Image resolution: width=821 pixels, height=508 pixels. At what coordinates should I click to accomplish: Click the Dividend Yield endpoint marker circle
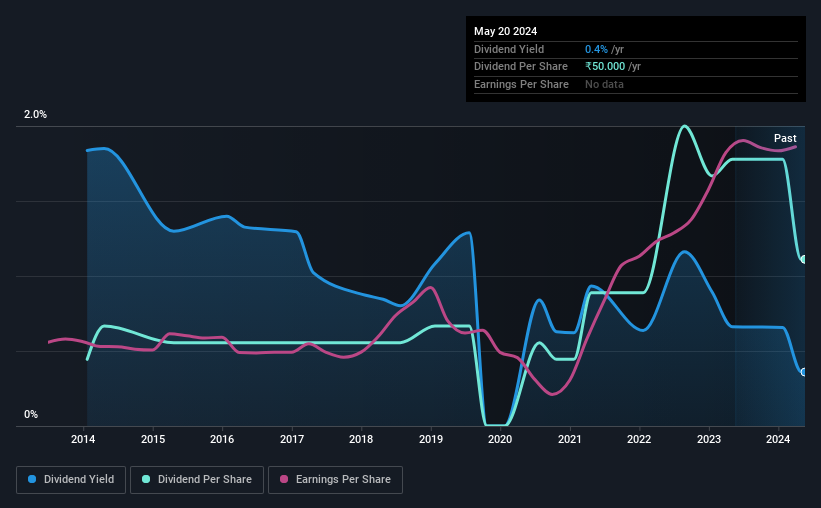point(804,372)
